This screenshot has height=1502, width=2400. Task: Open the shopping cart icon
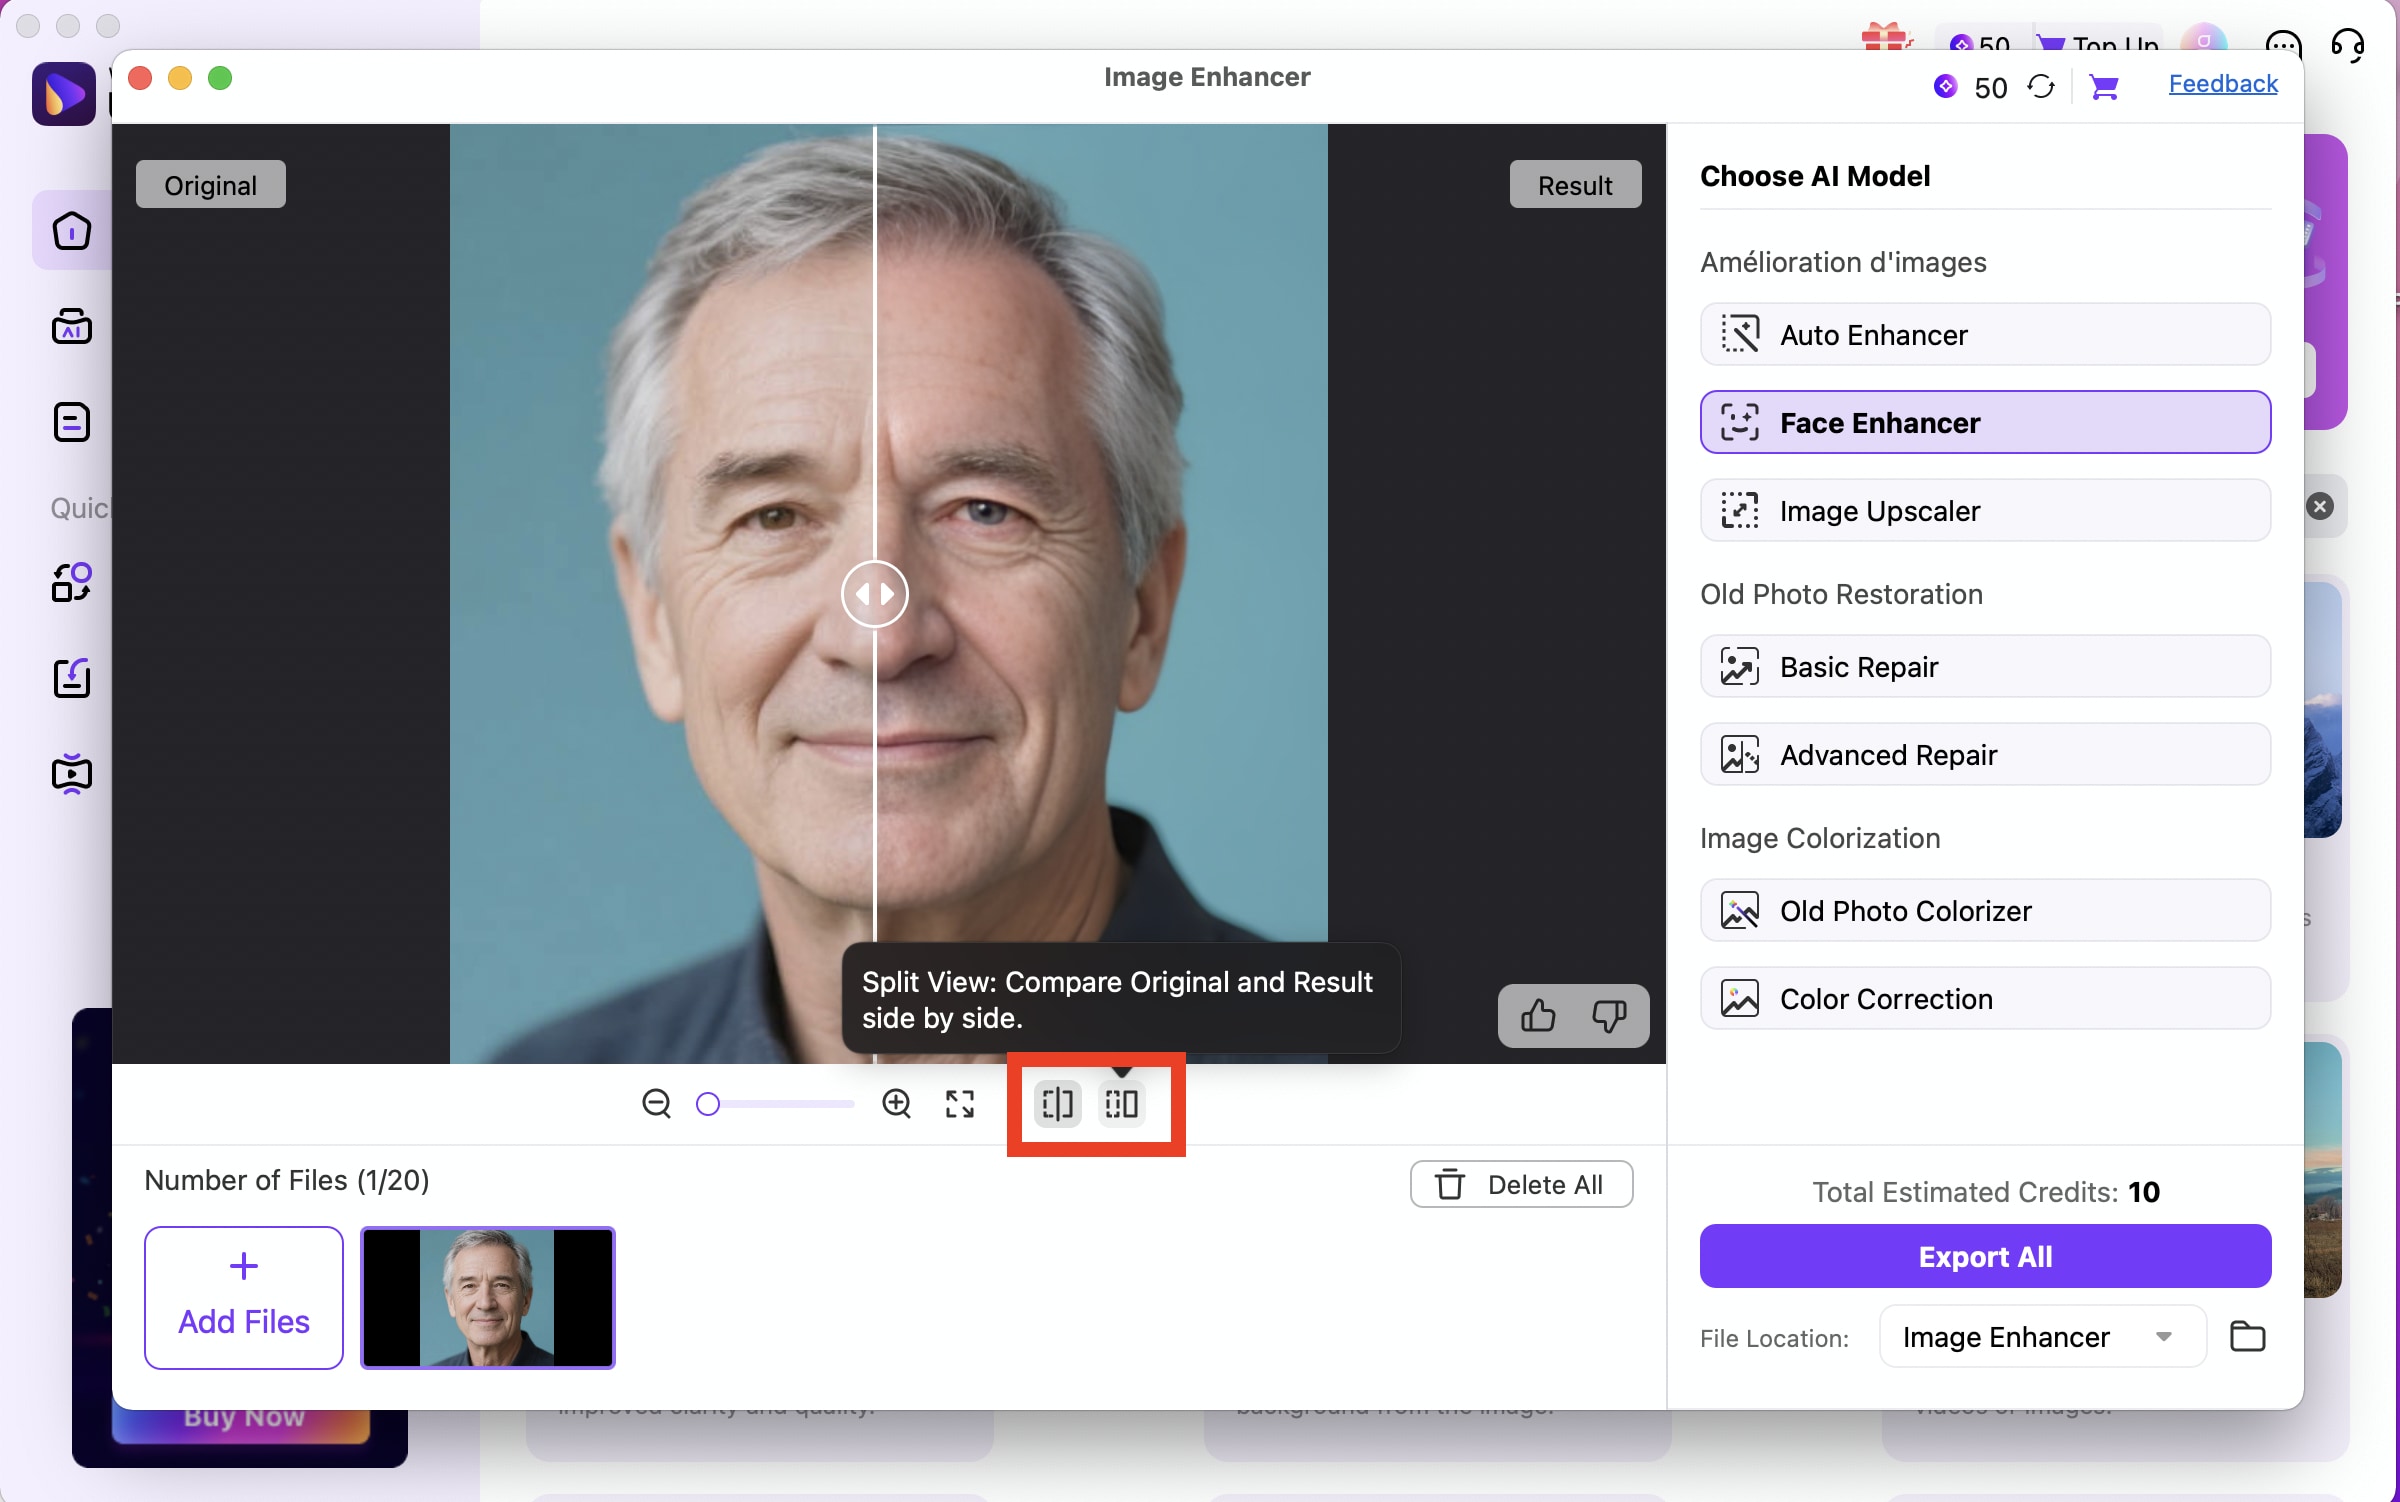pos(2104,88)
